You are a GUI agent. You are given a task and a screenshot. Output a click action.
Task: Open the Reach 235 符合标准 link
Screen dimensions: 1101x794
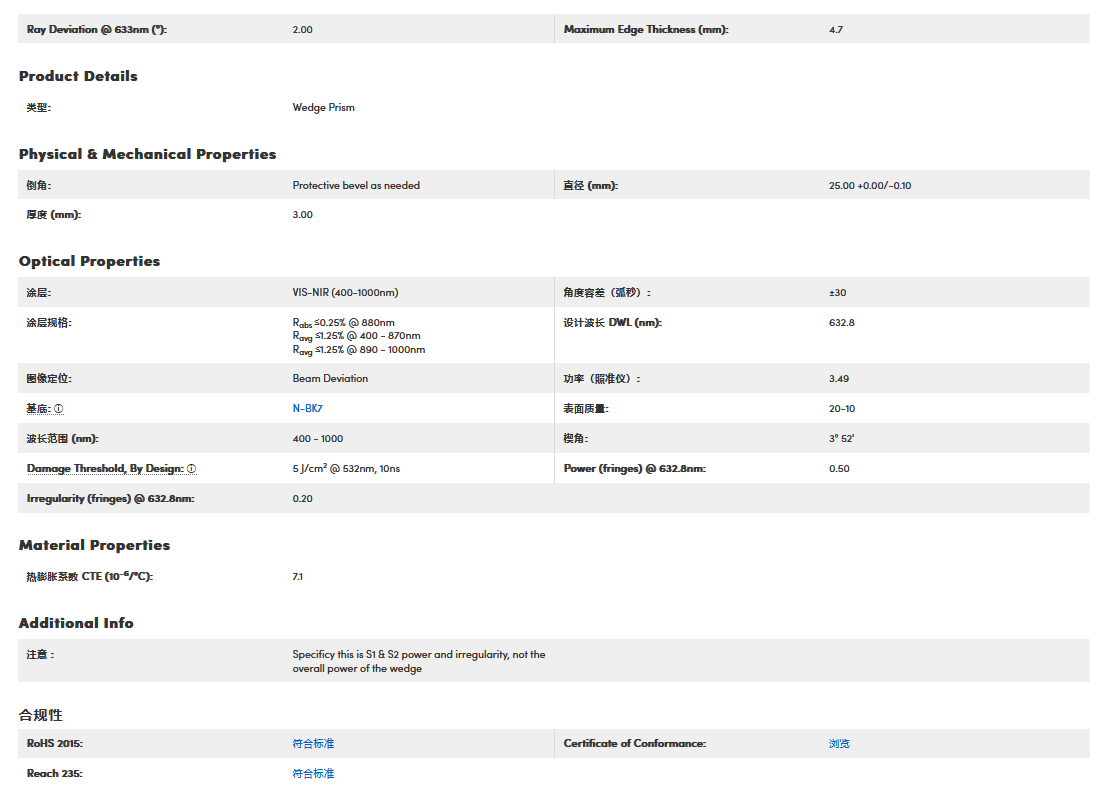pos(313,774)
